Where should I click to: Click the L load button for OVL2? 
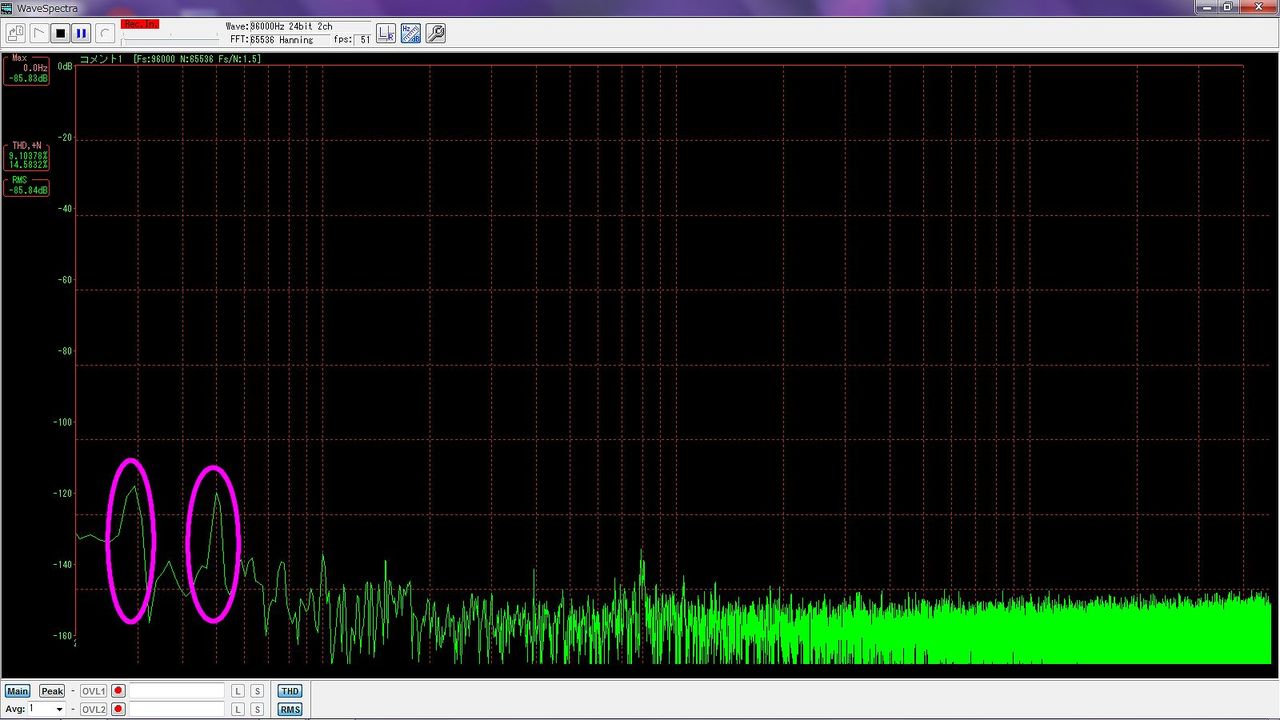pos(238,709)
